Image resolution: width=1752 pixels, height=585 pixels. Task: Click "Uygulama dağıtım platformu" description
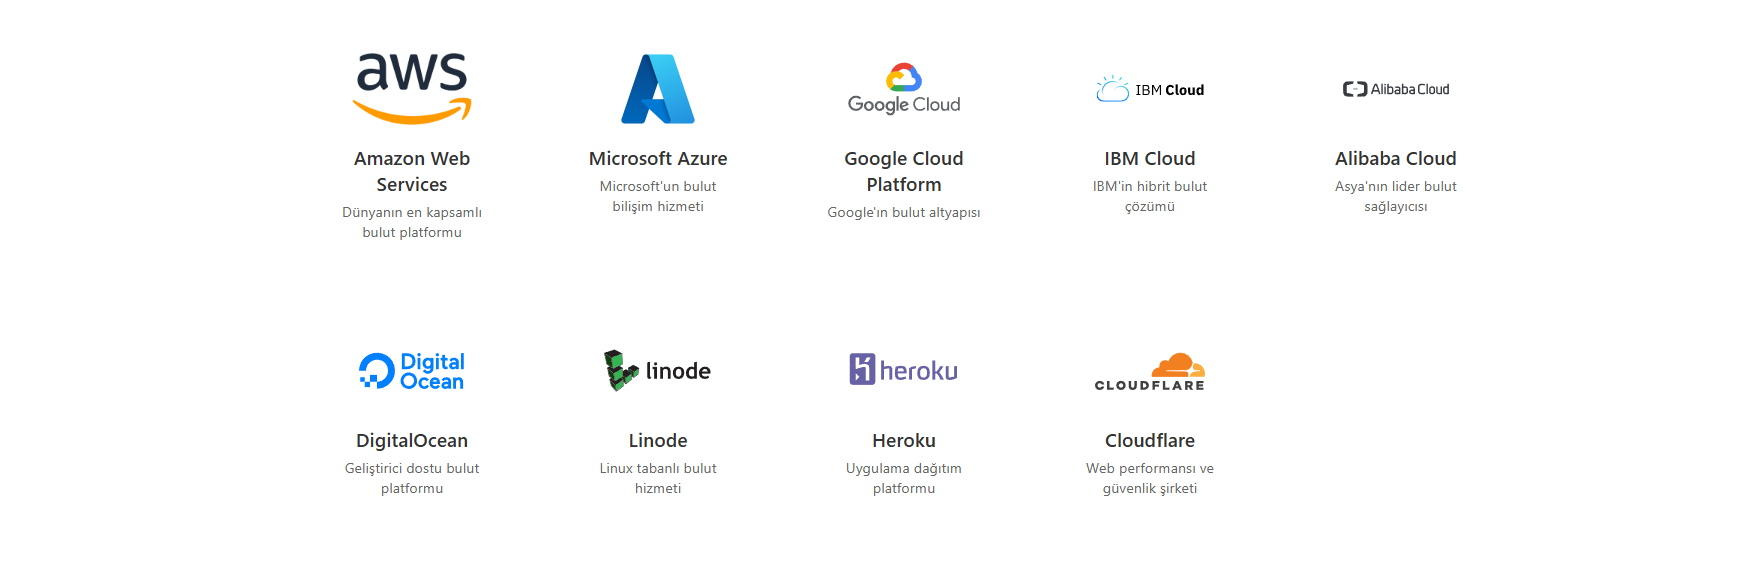pos(904,478)
